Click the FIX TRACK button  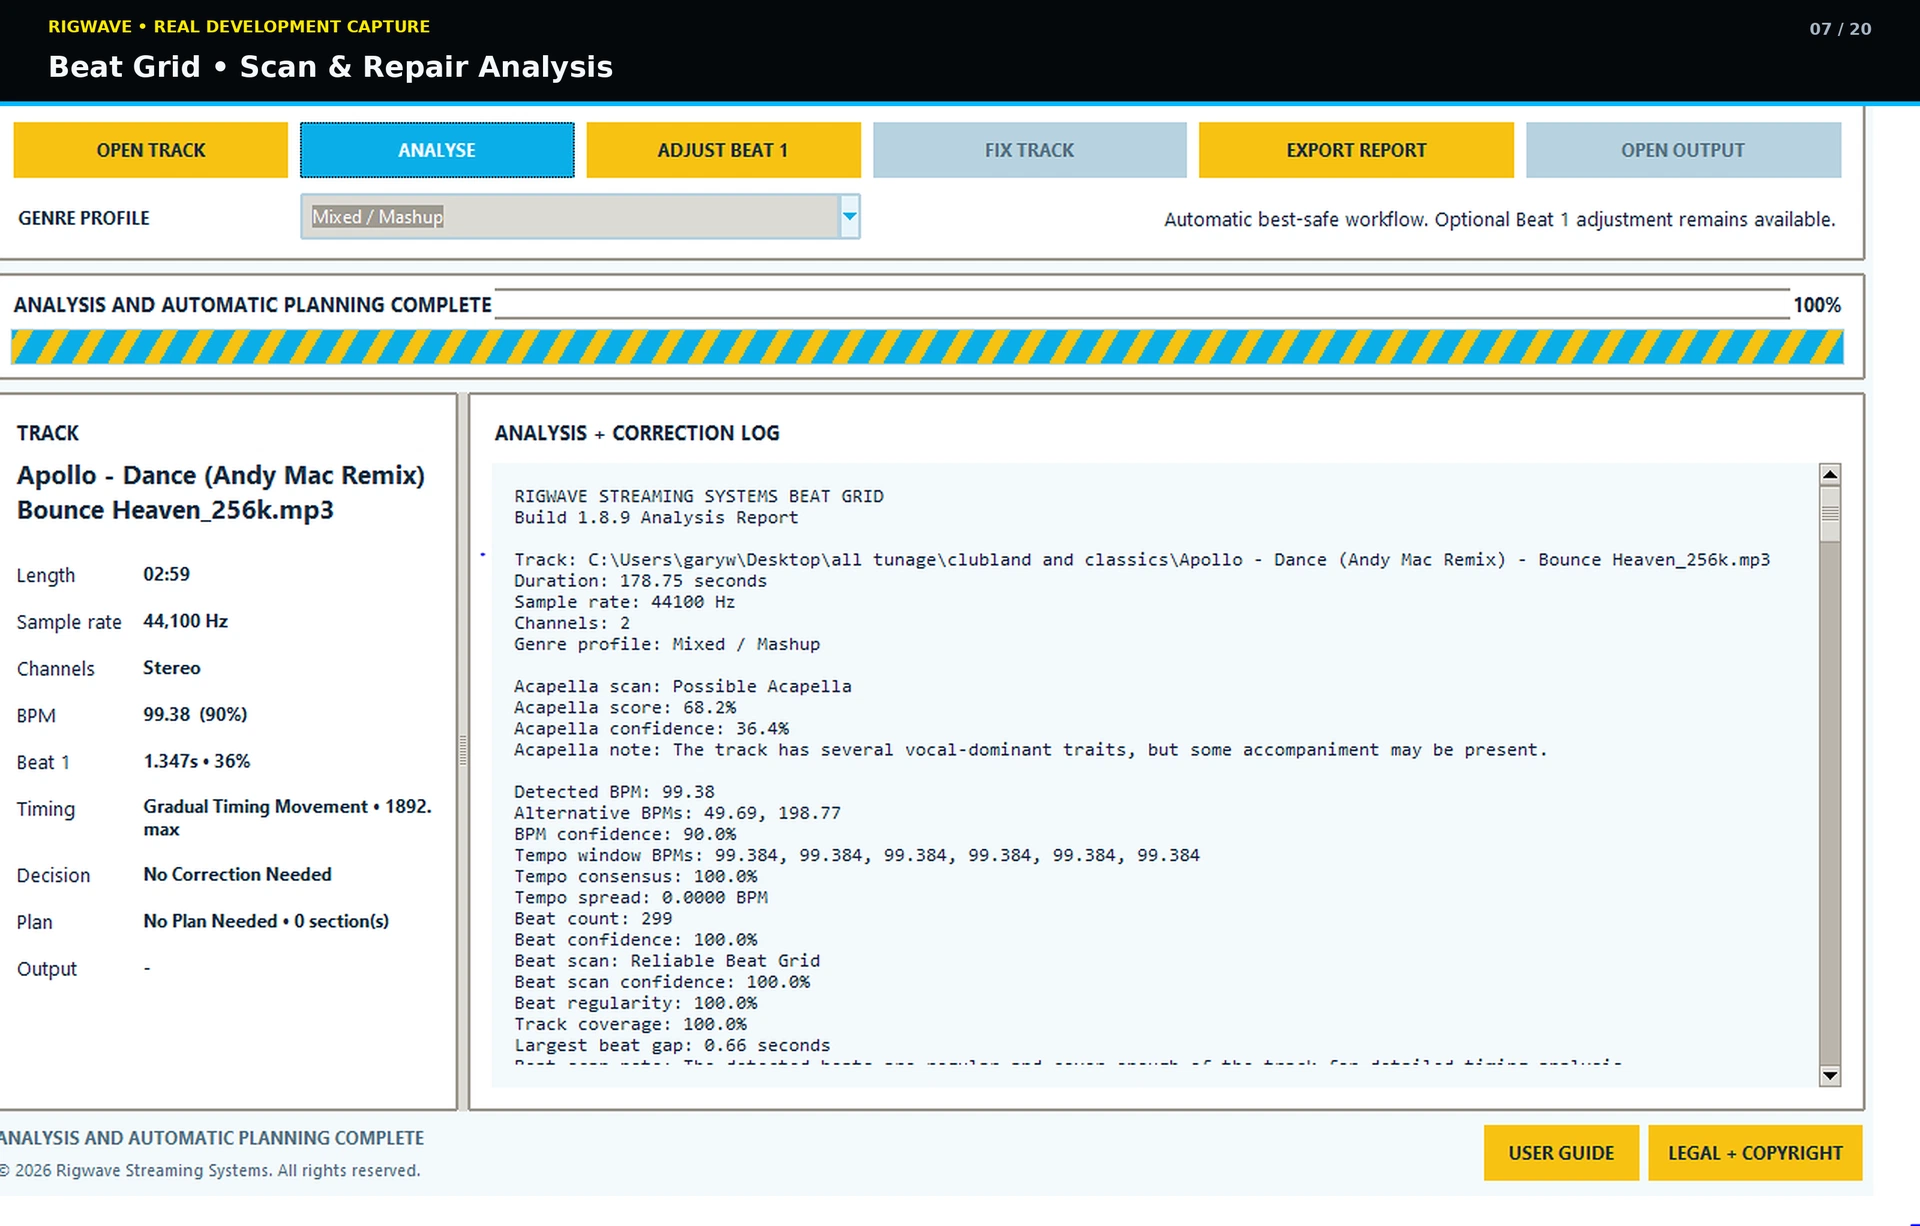(1029, 150)
